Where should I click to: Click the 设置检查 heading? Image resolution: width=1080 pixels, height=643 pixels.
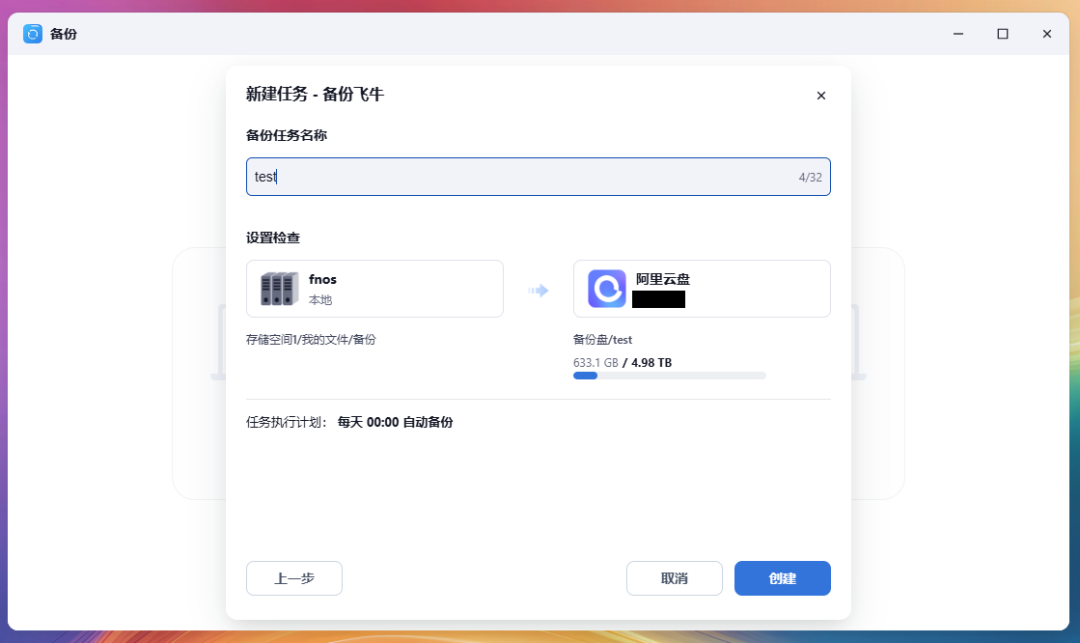pos(273,238)
